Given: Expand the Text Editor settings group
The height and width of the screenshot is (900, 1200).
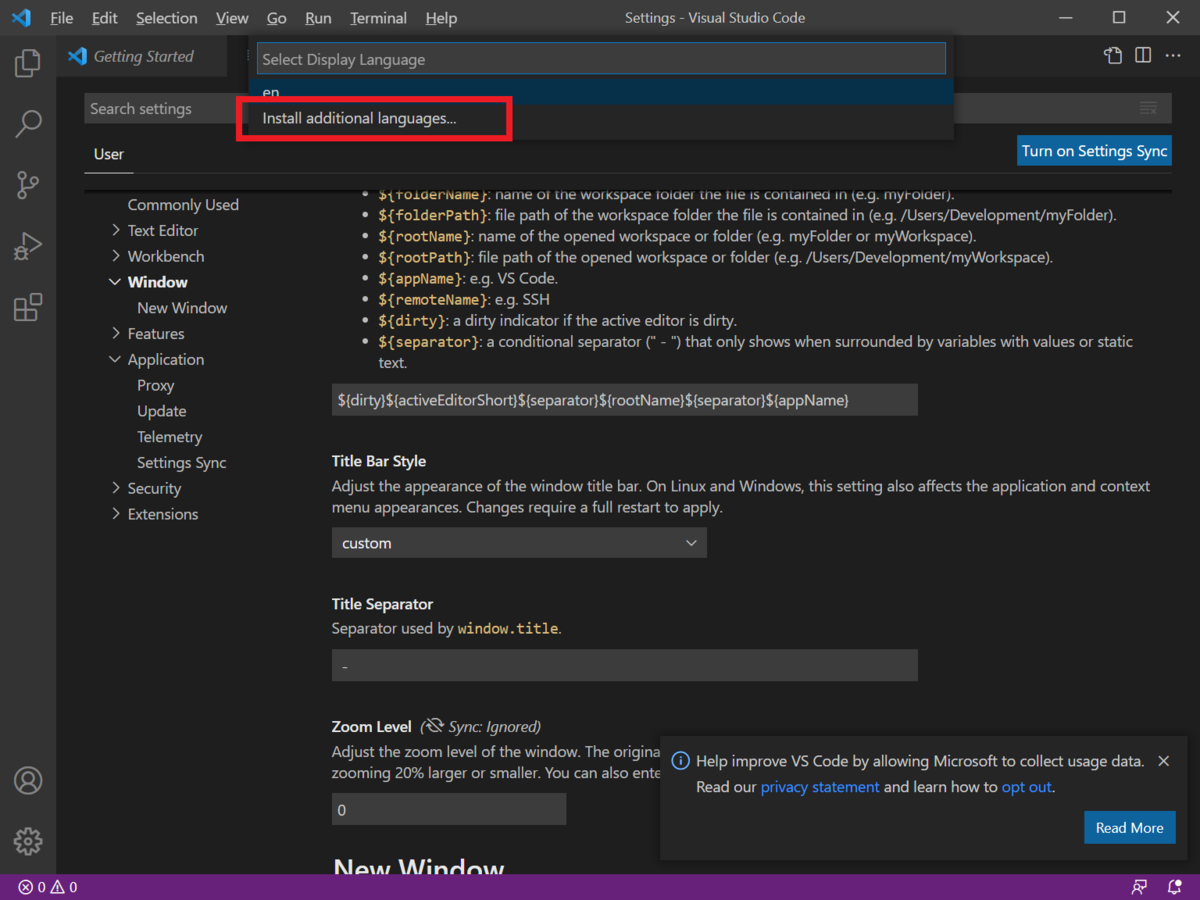Looking at the screenshot, I should (x=116, y=230).
